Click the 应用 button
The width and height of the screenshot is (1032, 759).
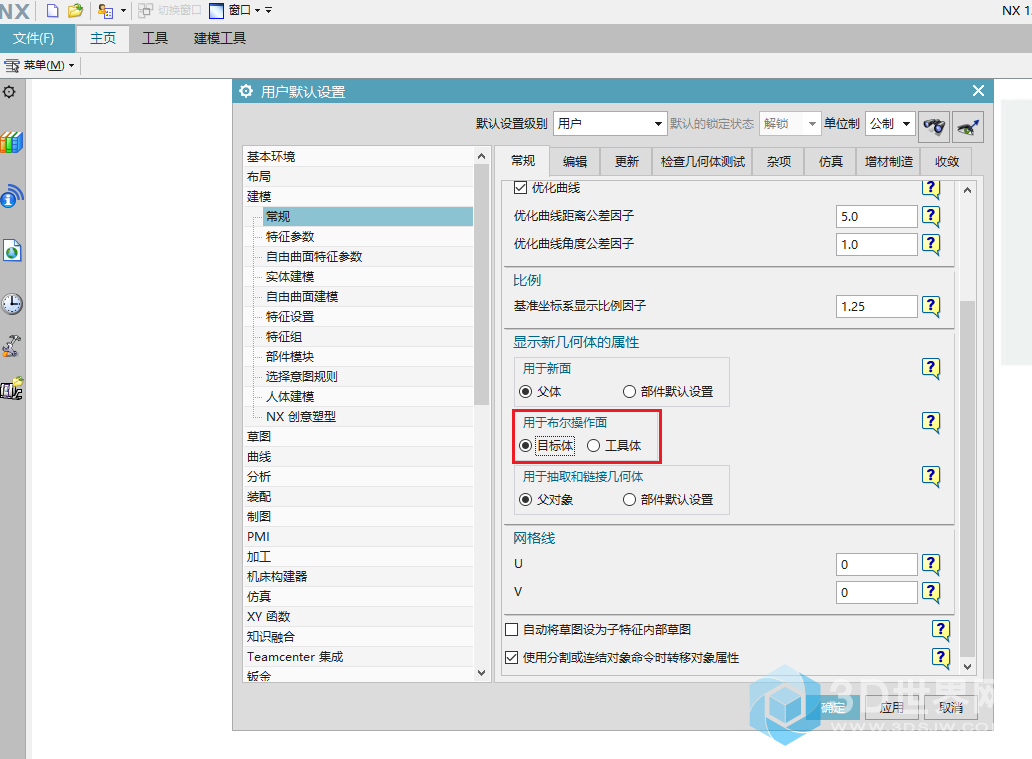(x=892, y=708)
